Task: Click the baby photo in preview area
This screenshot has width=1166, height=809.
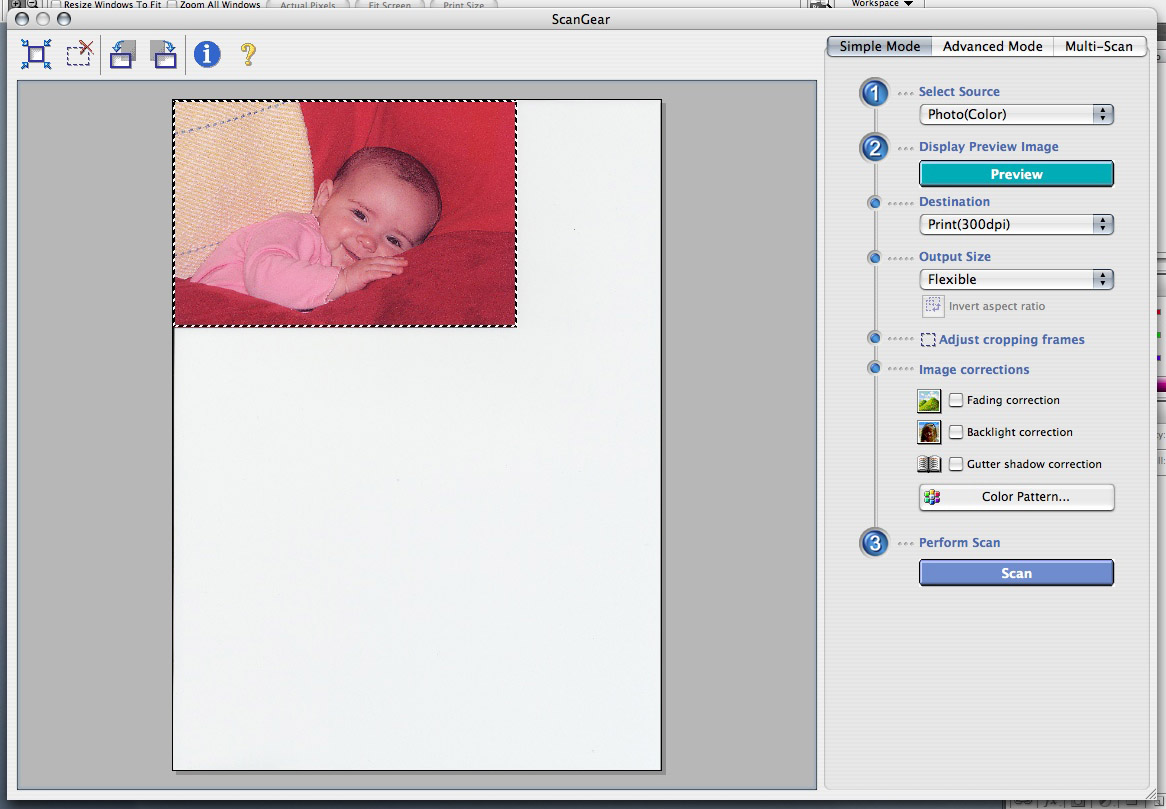Action: point(345,213)
